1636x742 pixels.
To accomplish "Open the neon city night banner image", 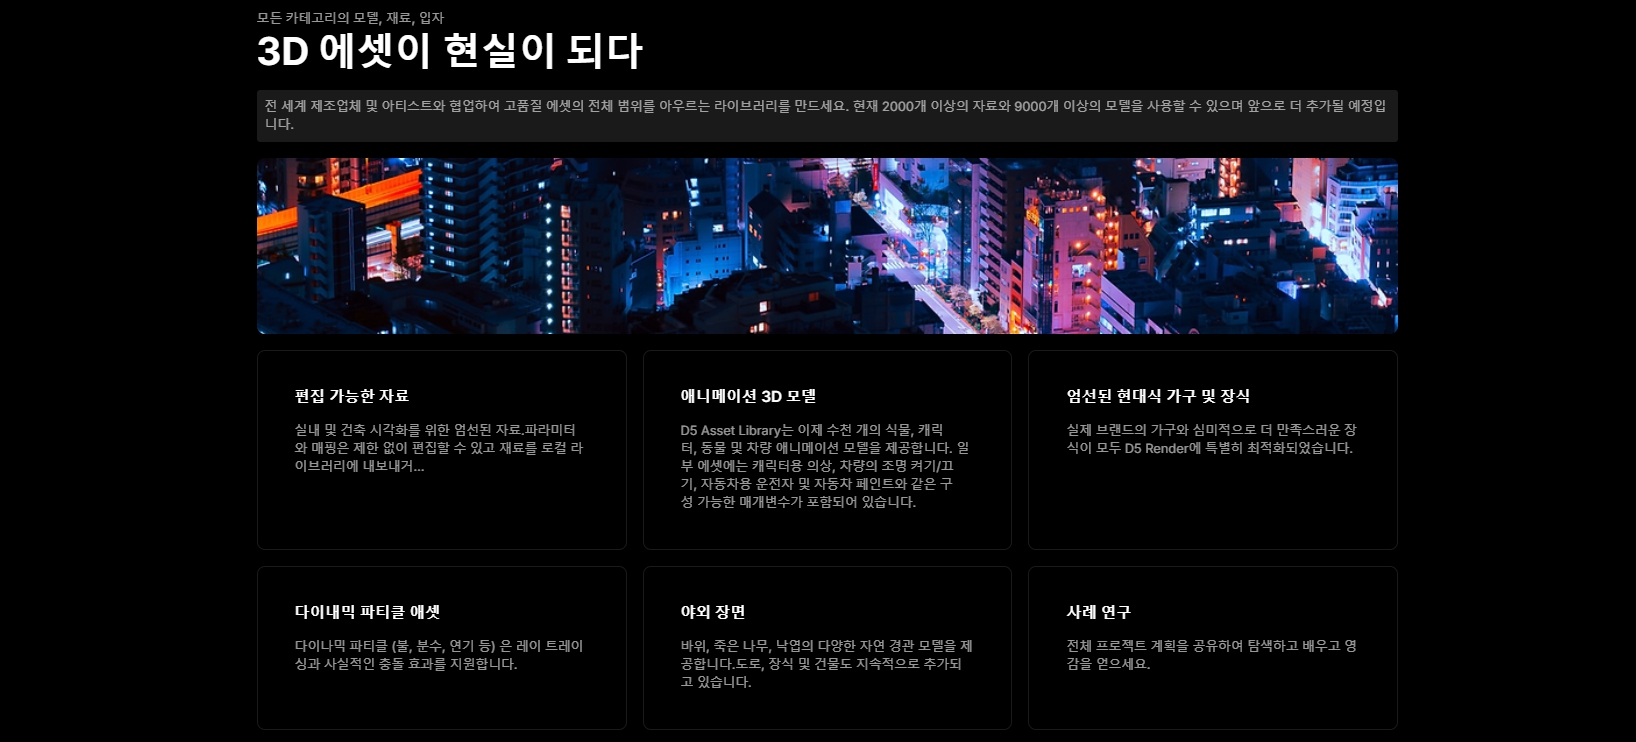I will pyautogui.click(x=827, y=246).
